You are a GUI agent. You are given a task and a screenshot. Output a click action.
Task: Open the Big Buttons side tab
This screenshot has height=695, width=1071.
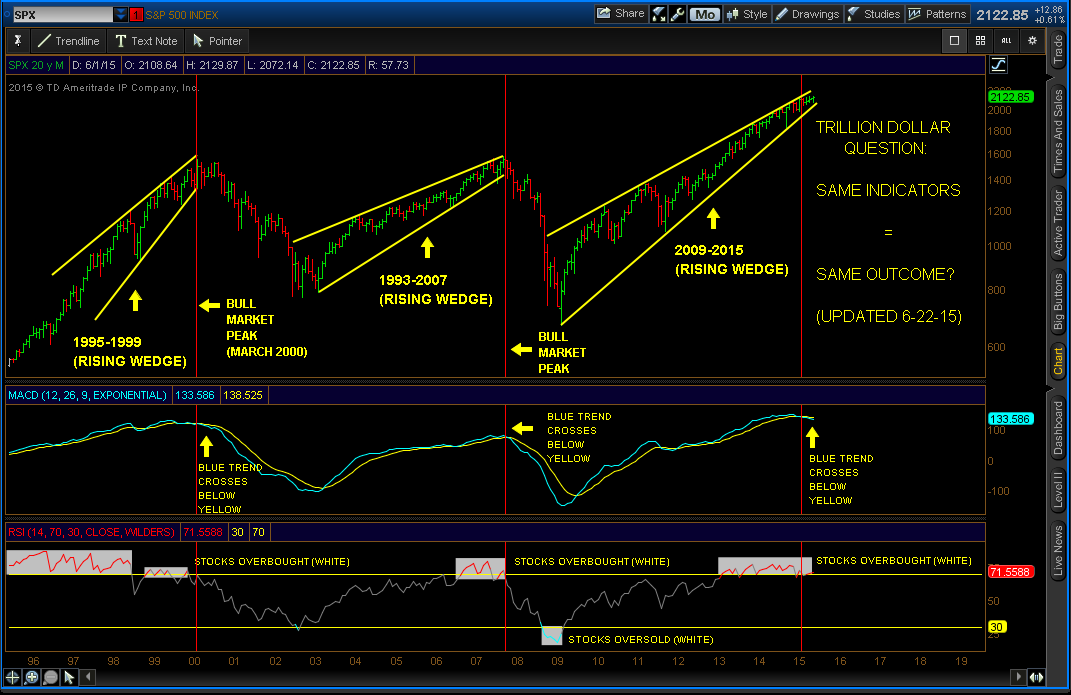pos(1058,302)
